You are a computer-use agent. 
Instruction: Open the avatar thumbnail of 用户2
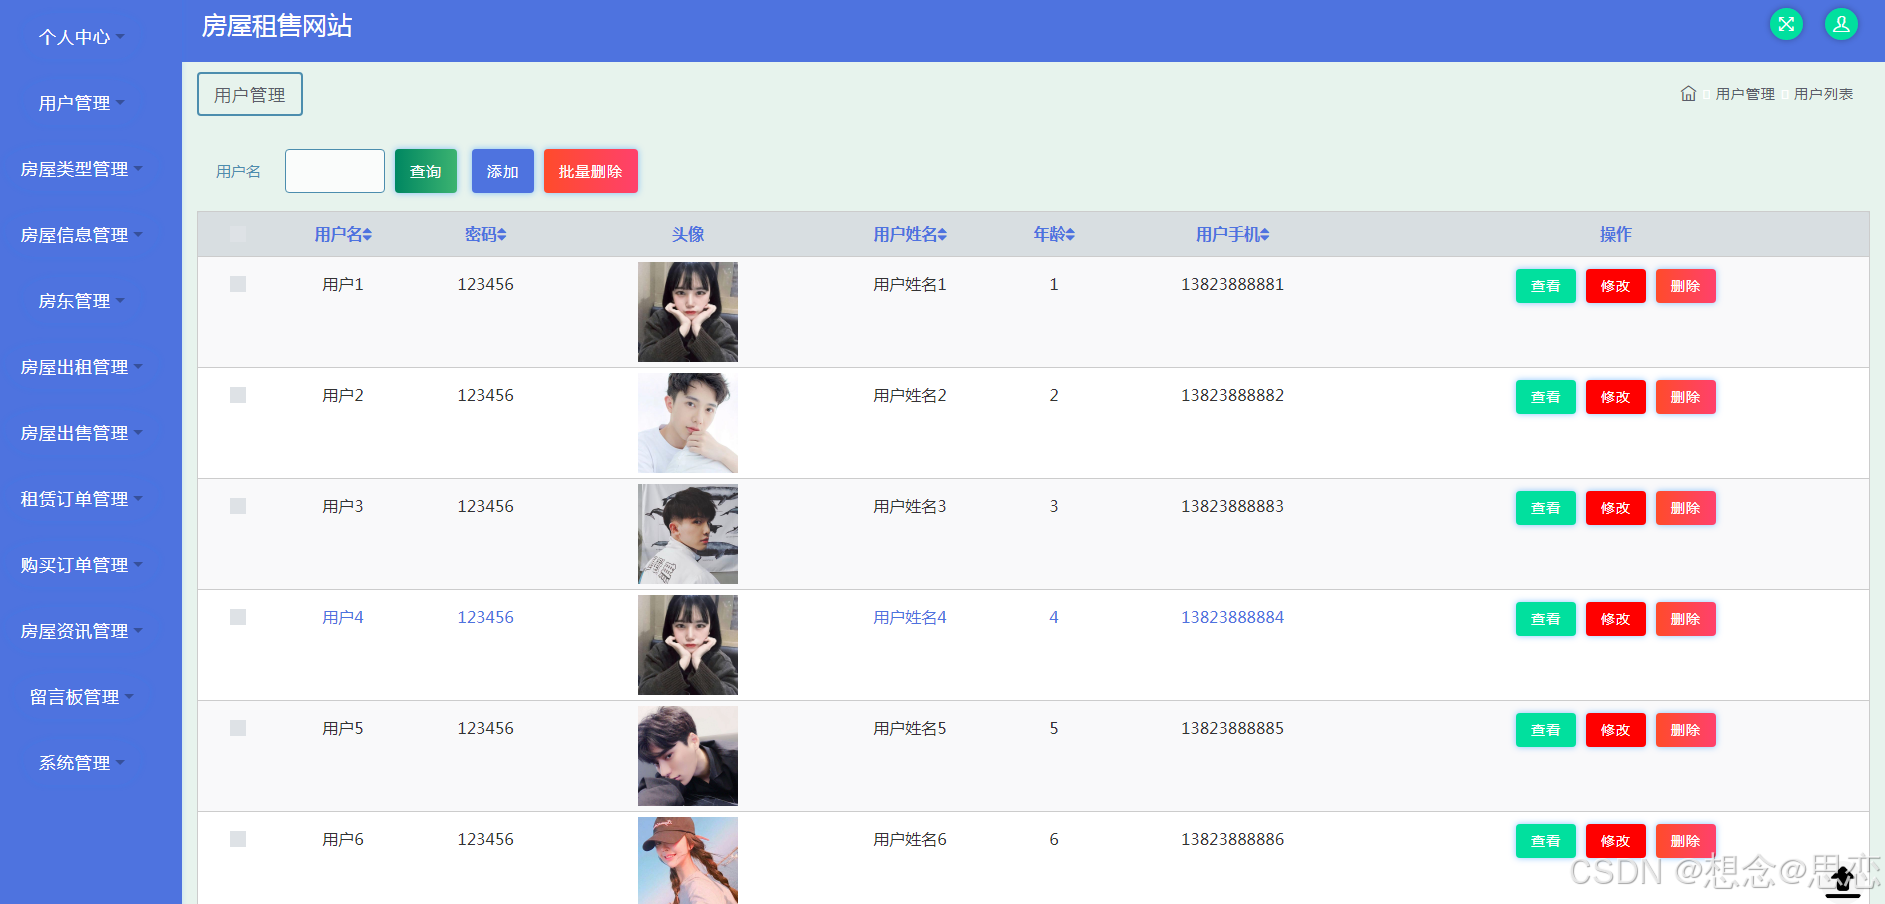pyautogui.click(x=688, y=423)
